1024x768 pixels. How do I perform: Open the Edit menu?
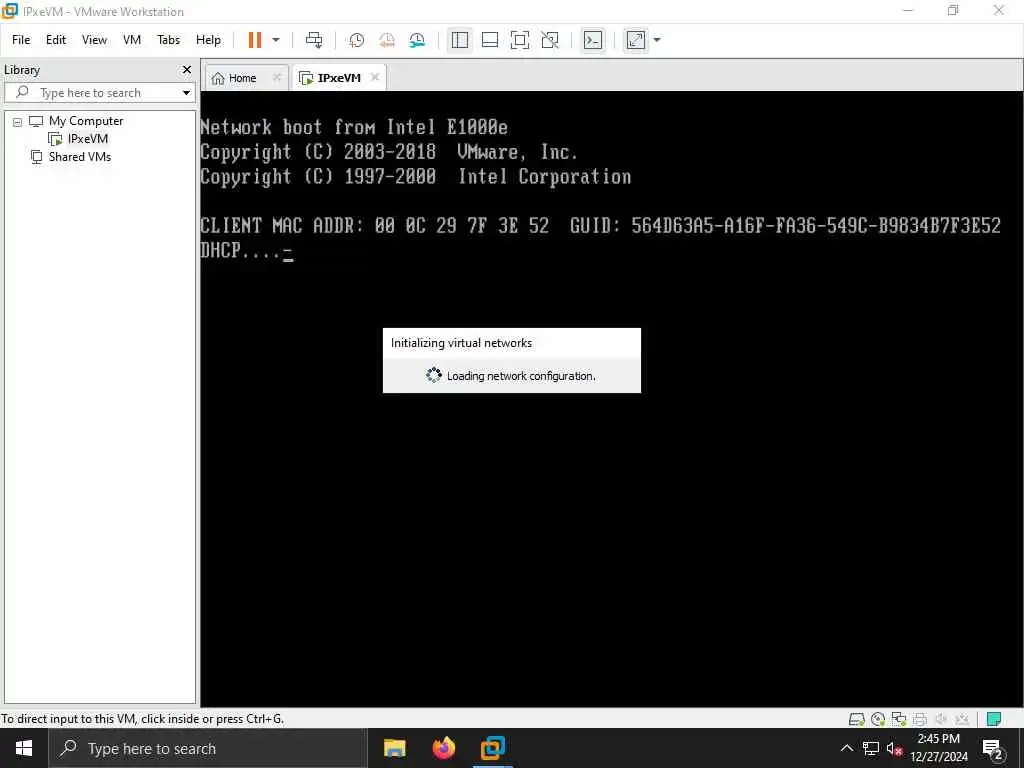(56, 40)
